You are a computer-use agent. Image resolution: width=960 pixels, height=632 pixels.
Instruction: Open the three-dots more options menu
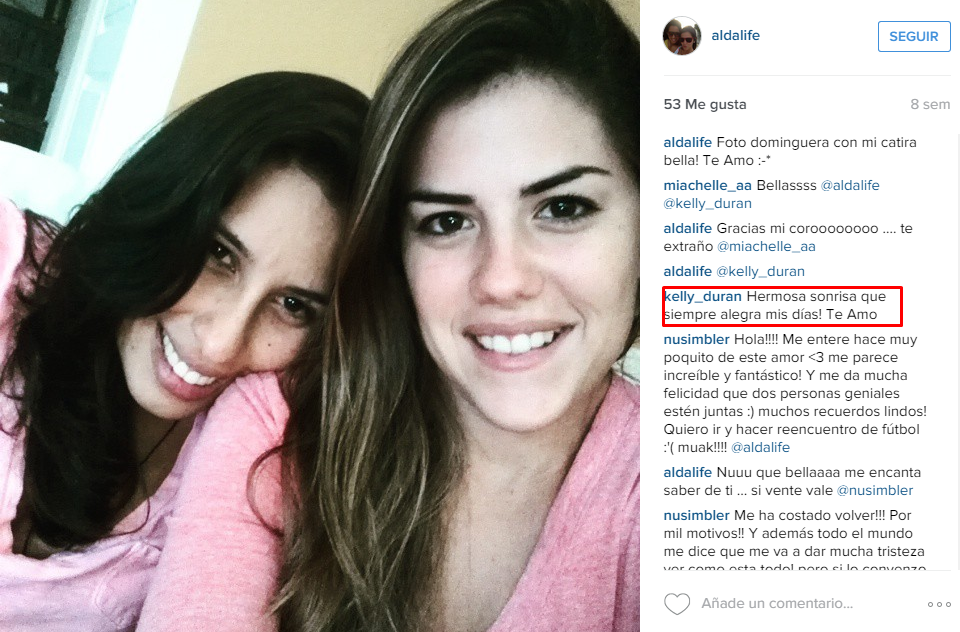coord(939,604)
